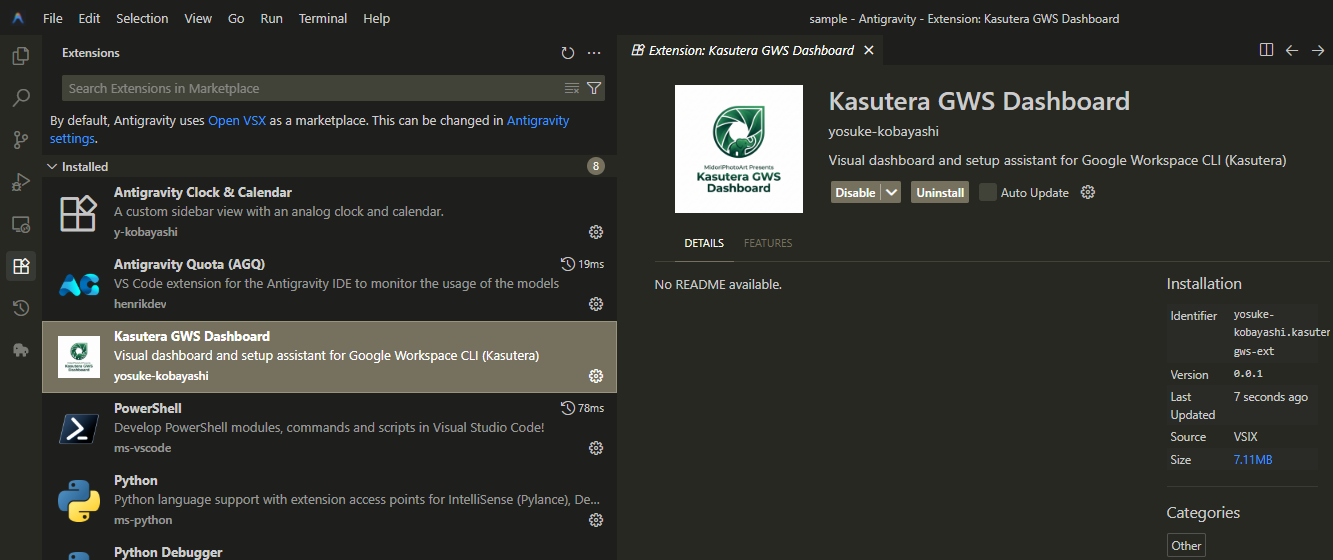Open the Search view in activity bar
Image resolution: width=1333 pixels, height=560 pixels.
[20, 98]
